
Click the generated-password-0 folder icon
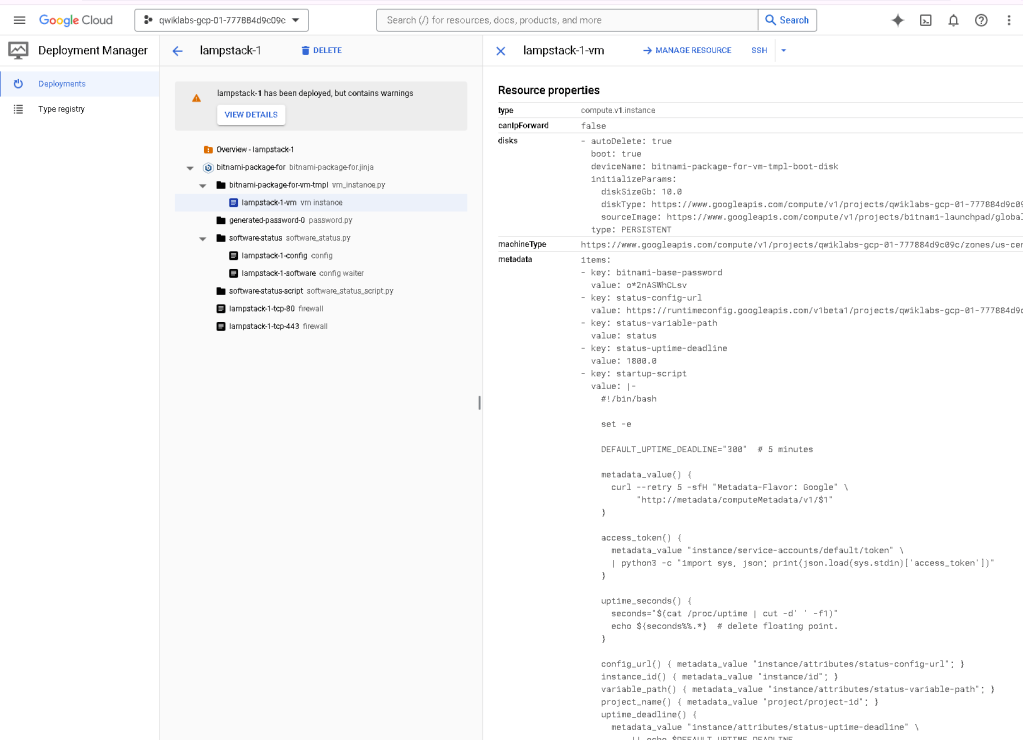221,221
